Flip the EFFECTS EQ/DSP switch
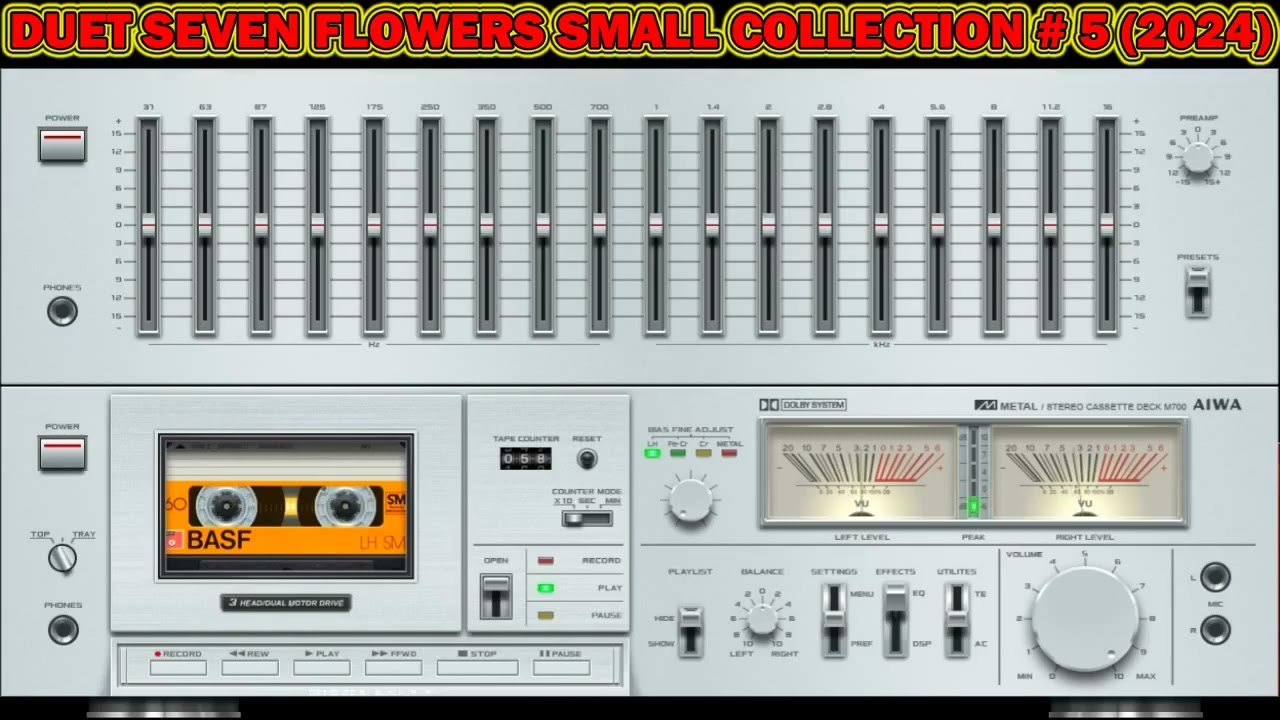This screenshot has height=720, width=1280. point(895,618)
